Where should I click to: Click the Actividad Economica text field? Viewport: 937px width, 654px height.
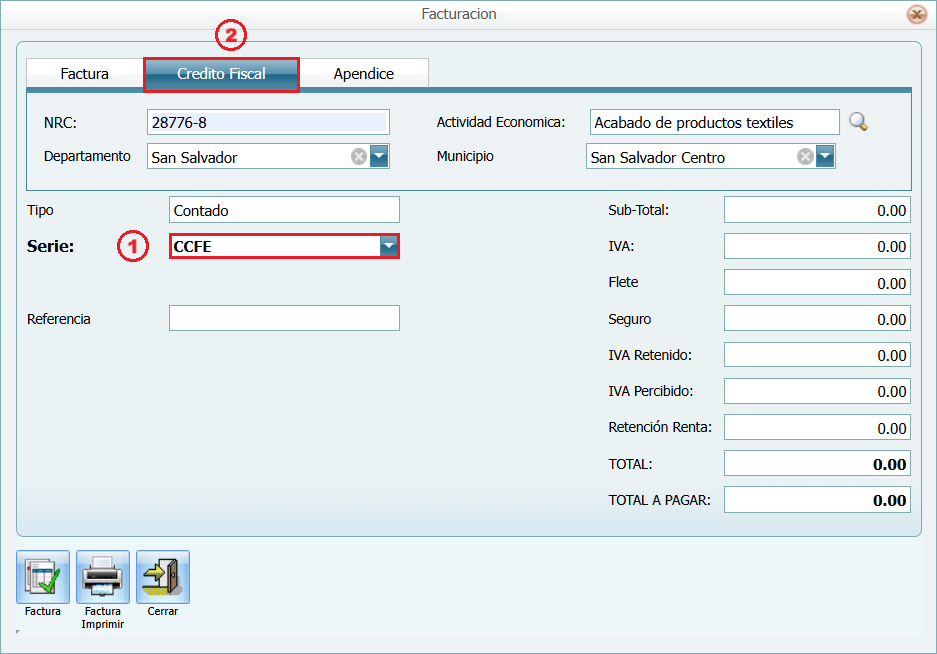pyautogui.click(x=714, y=123)
